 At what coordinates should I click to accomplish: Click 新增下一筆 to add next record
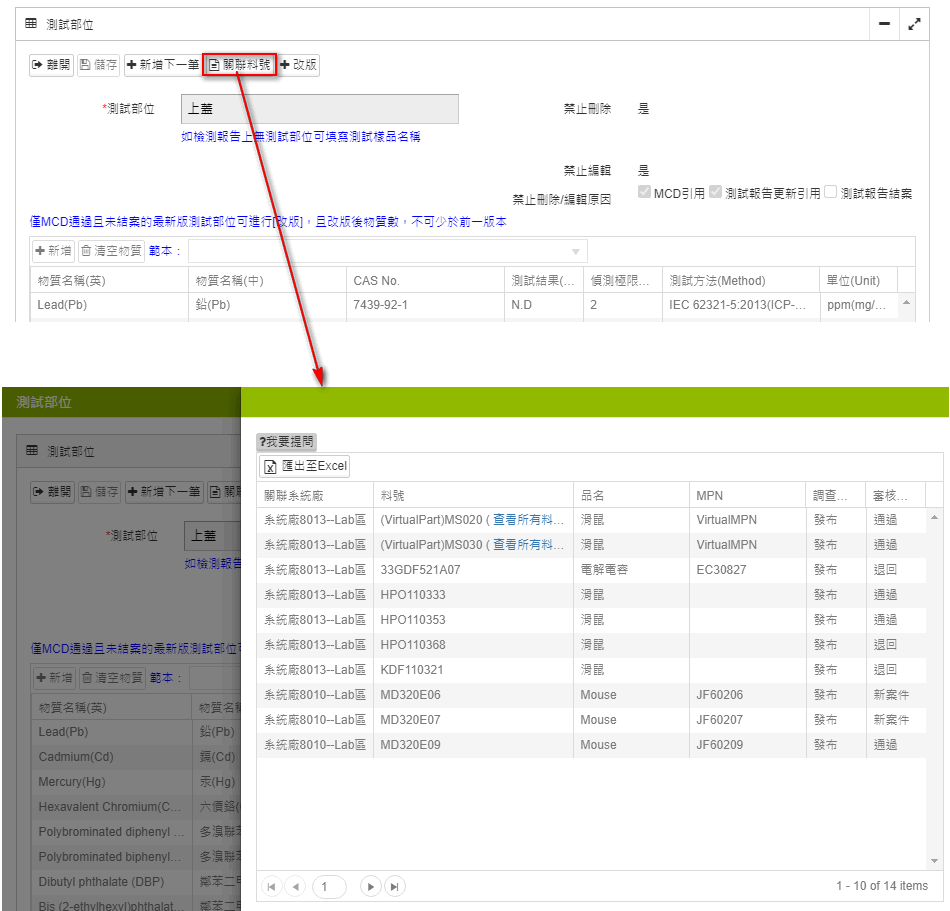point(162,65)
